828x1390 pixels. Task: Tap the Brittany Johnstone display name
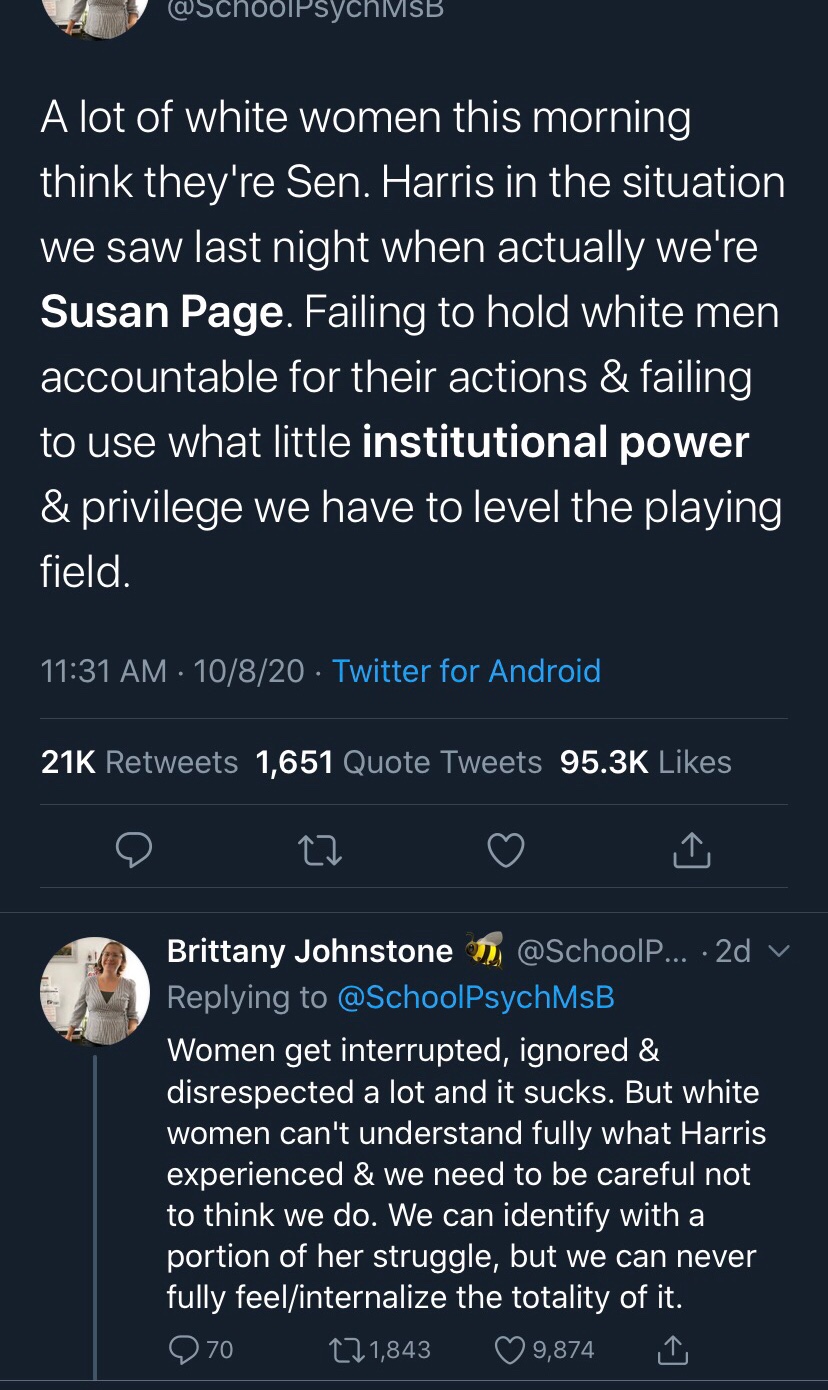pyautogui.click(x=310, y=951)
